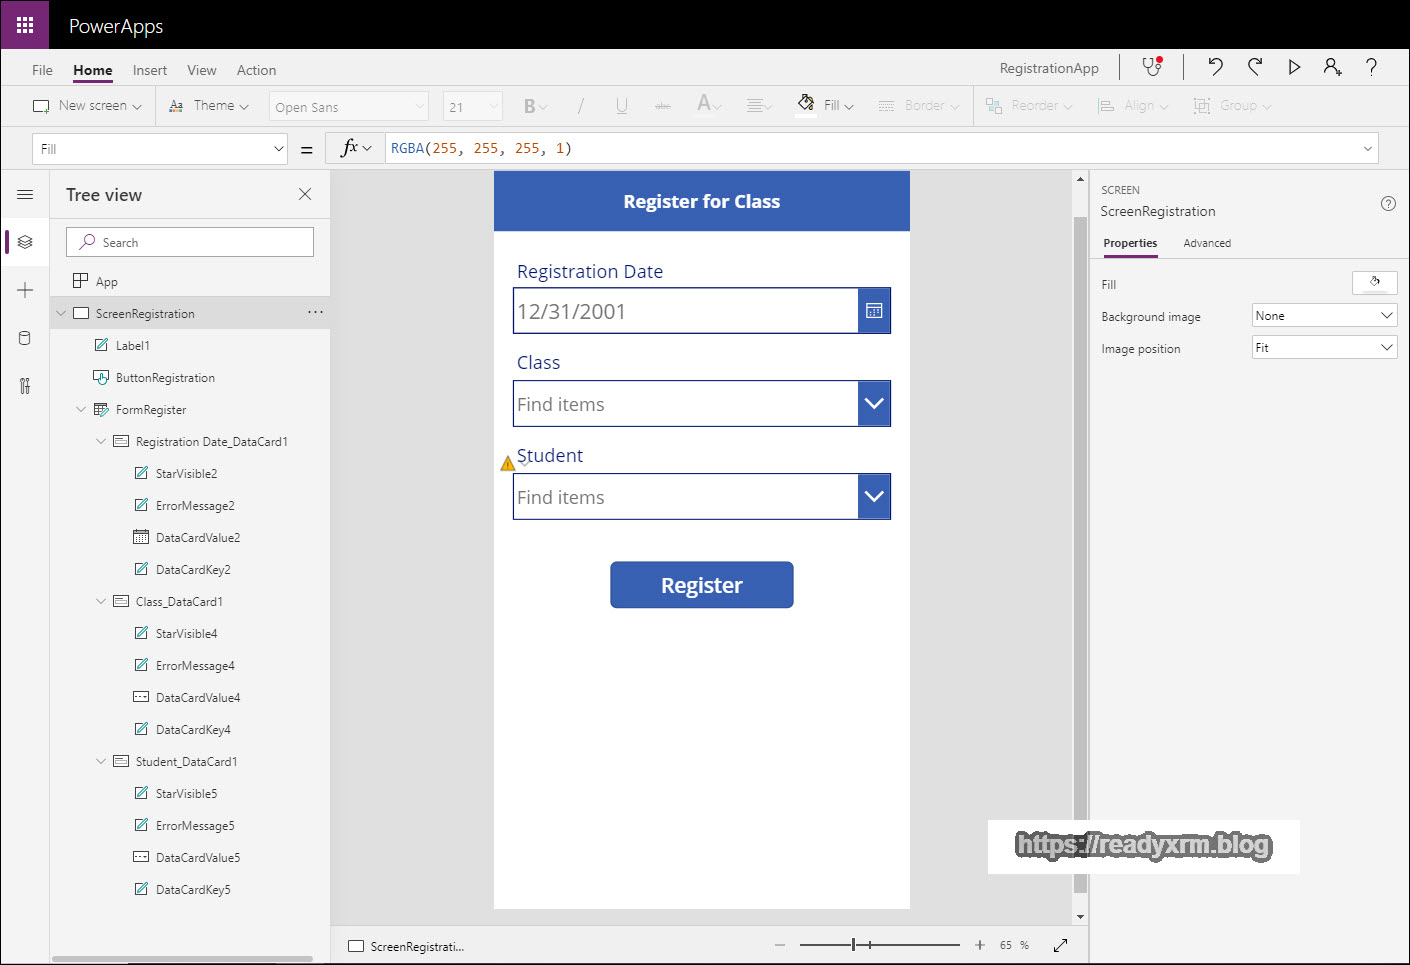Select the Insert plus icon in sidebar

pos(25,289)
